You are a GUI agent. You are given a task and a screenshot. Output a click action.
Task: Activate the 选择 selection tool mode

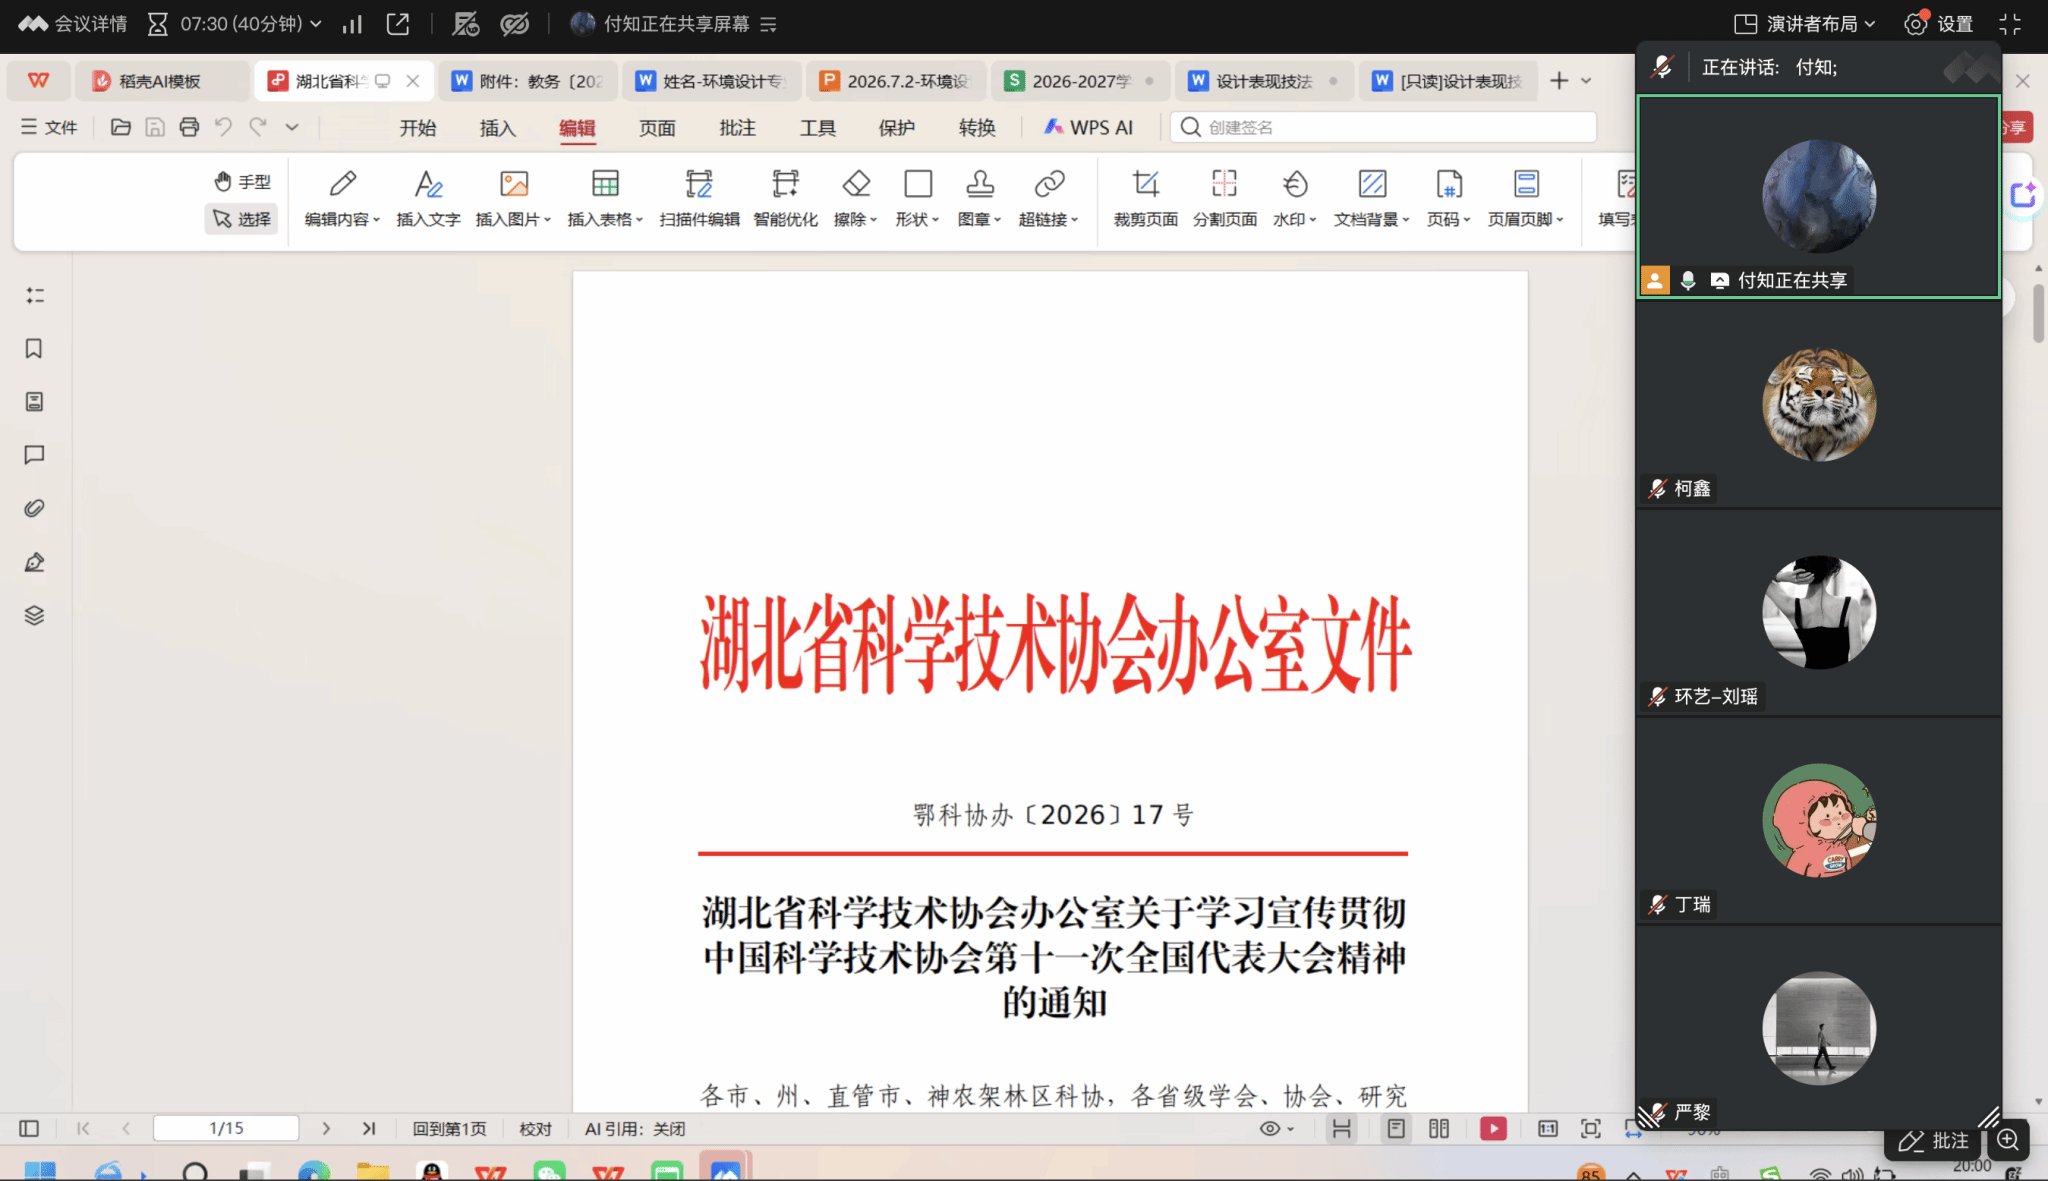(242, 219)
